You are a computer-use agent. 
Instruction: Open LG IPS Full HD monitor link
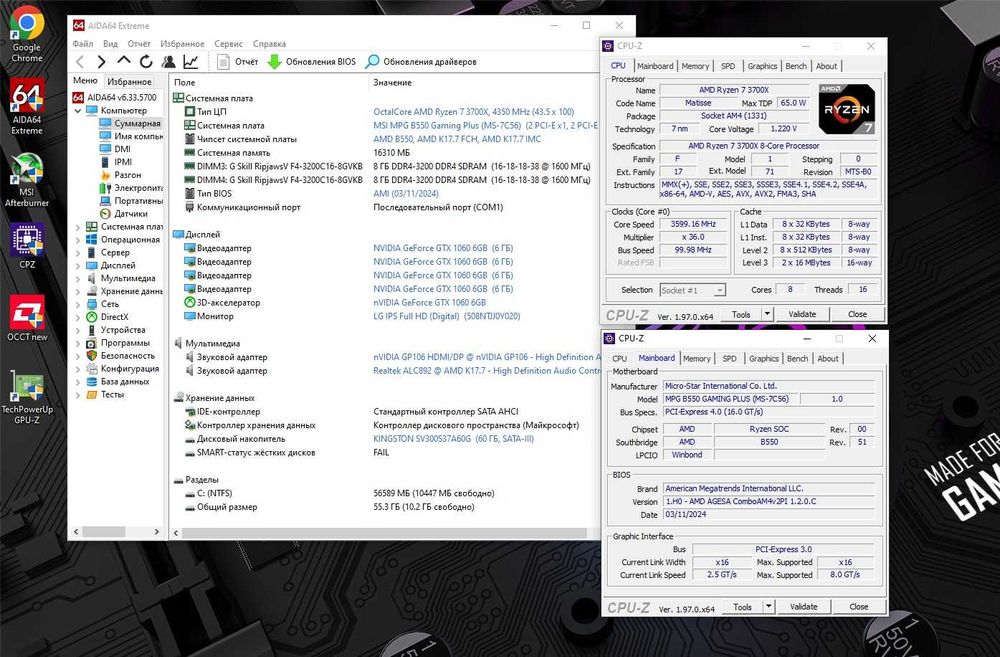click(446, 316)
